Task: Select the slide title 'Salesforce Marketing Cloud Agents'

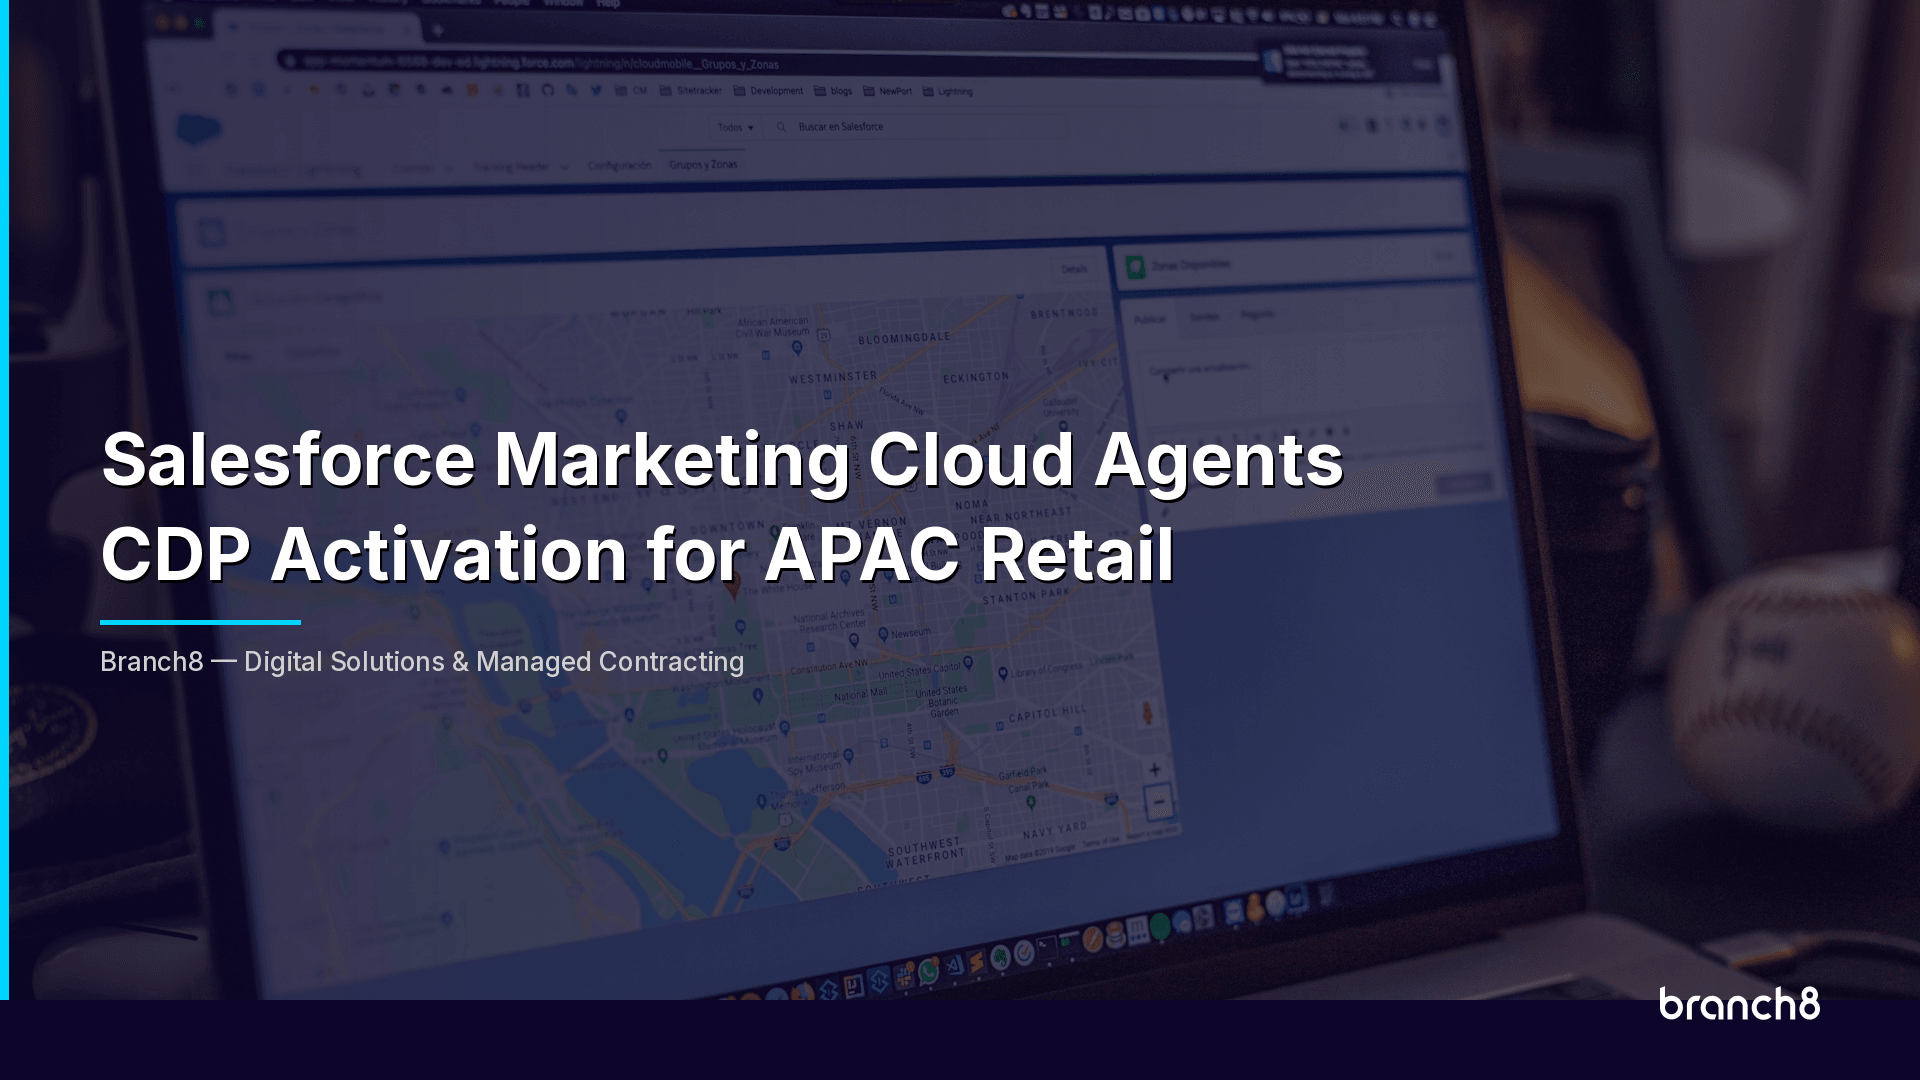Action: point(722,460)
